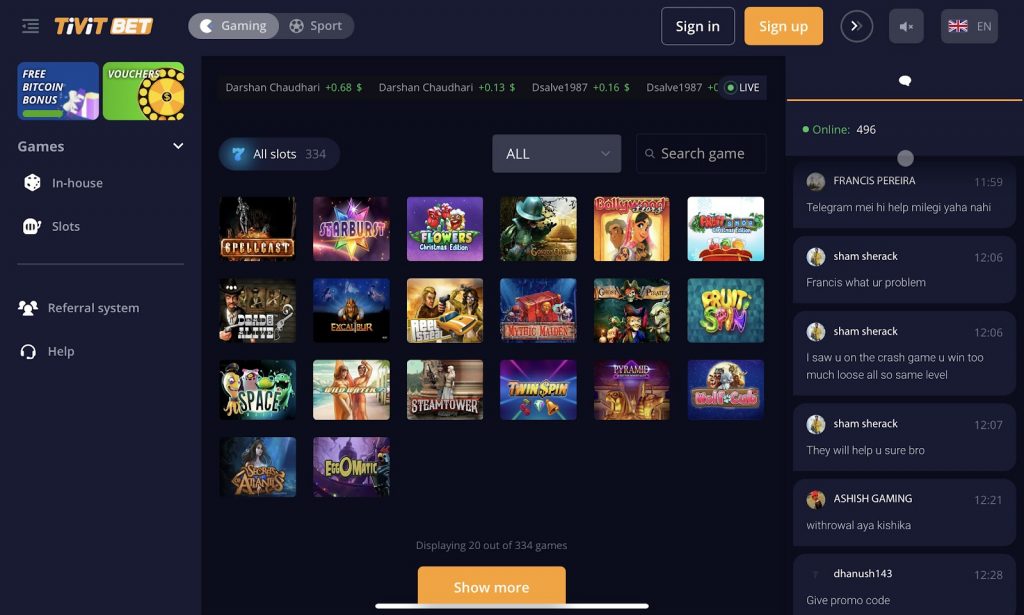This screenshot has width=1024, height=615.
Task: Switch to Gaming mode
Action: coord(234,26)
